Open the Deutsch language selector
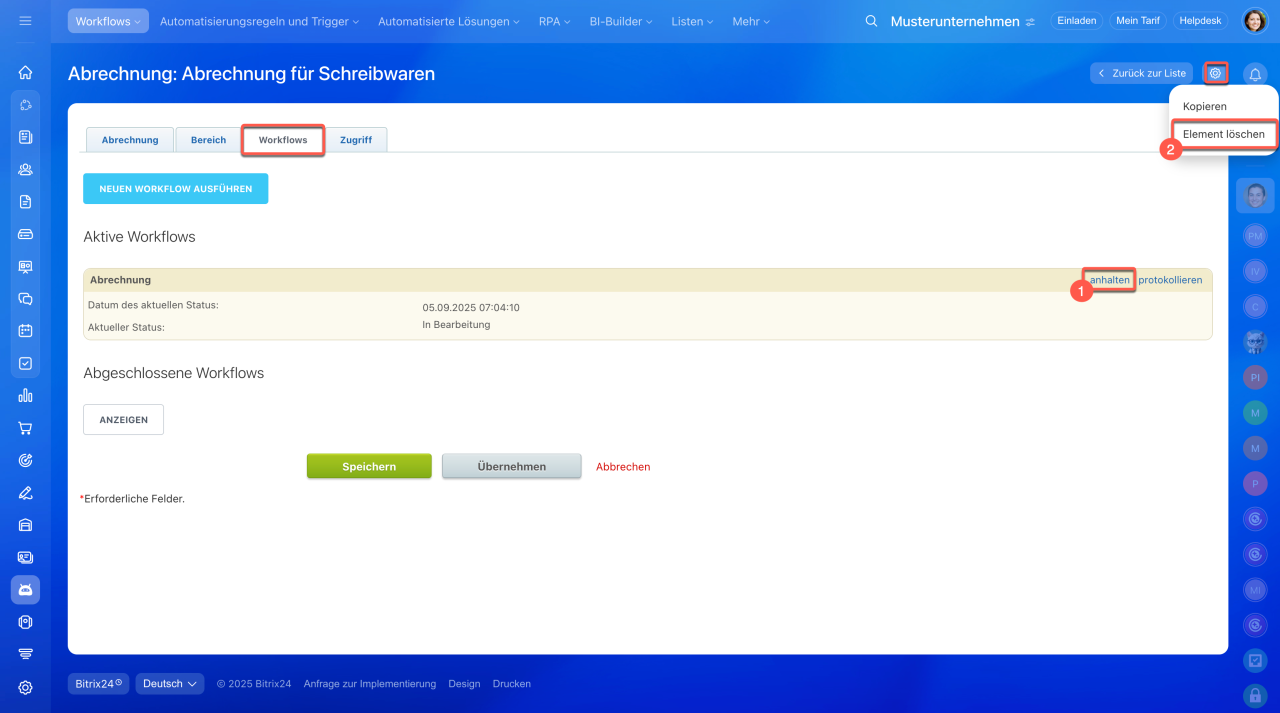1280x713 pixels. 170,684
